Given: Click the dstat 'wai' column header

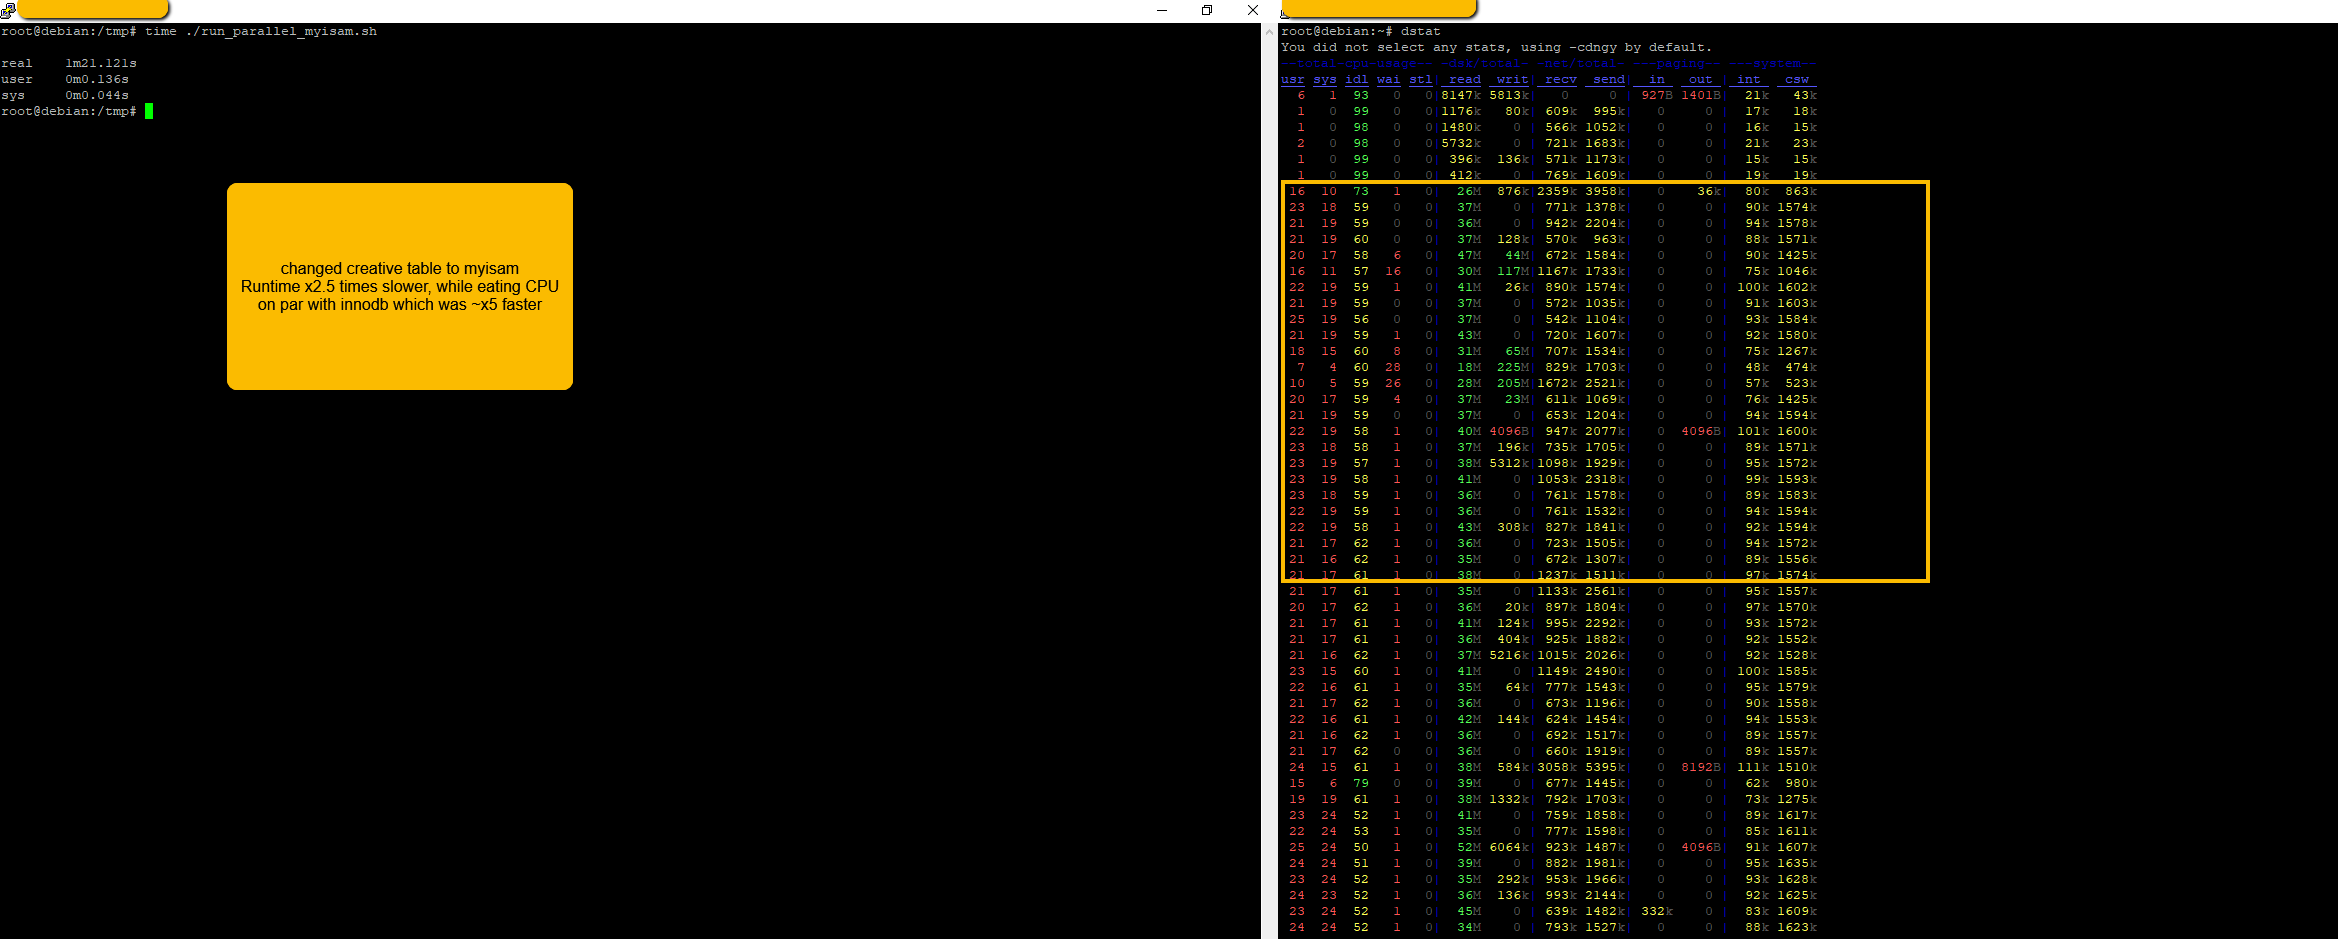Looking at the screenshot, I should coord(1388,79).
